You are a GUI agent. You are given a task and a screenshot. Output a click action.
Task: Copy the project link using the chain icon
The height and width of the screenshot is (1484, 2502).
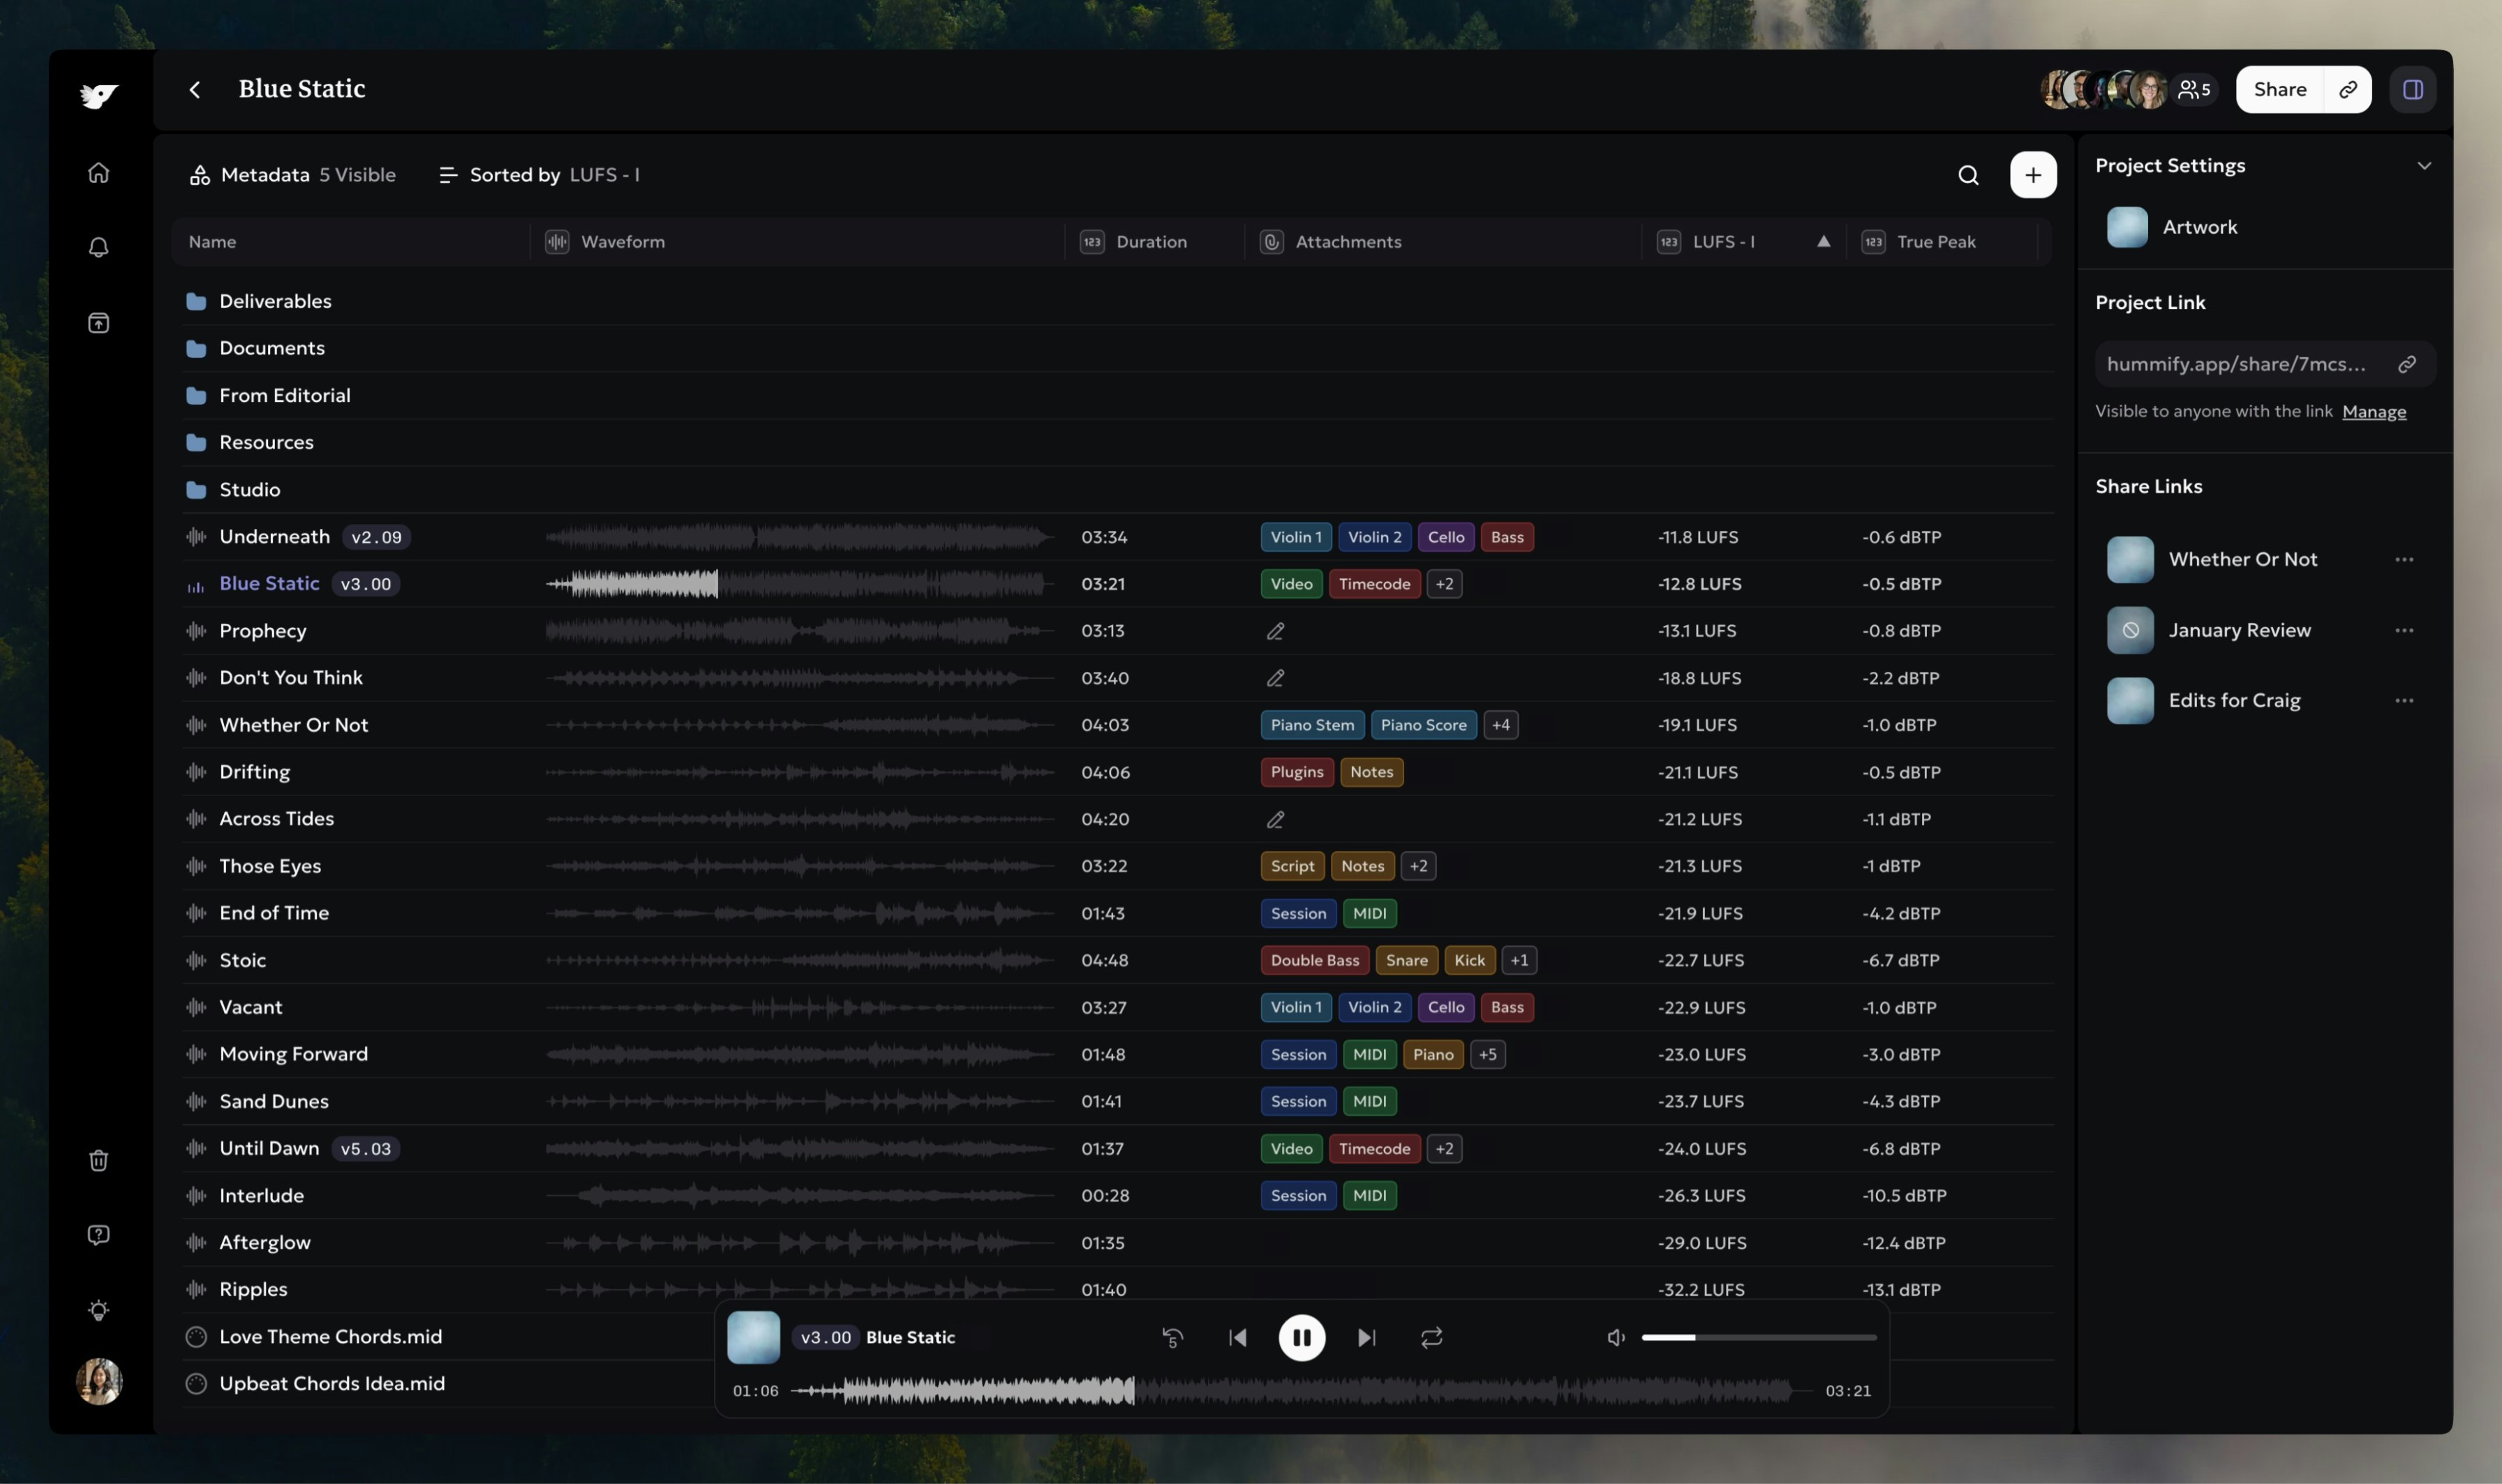coord(2406,364)
